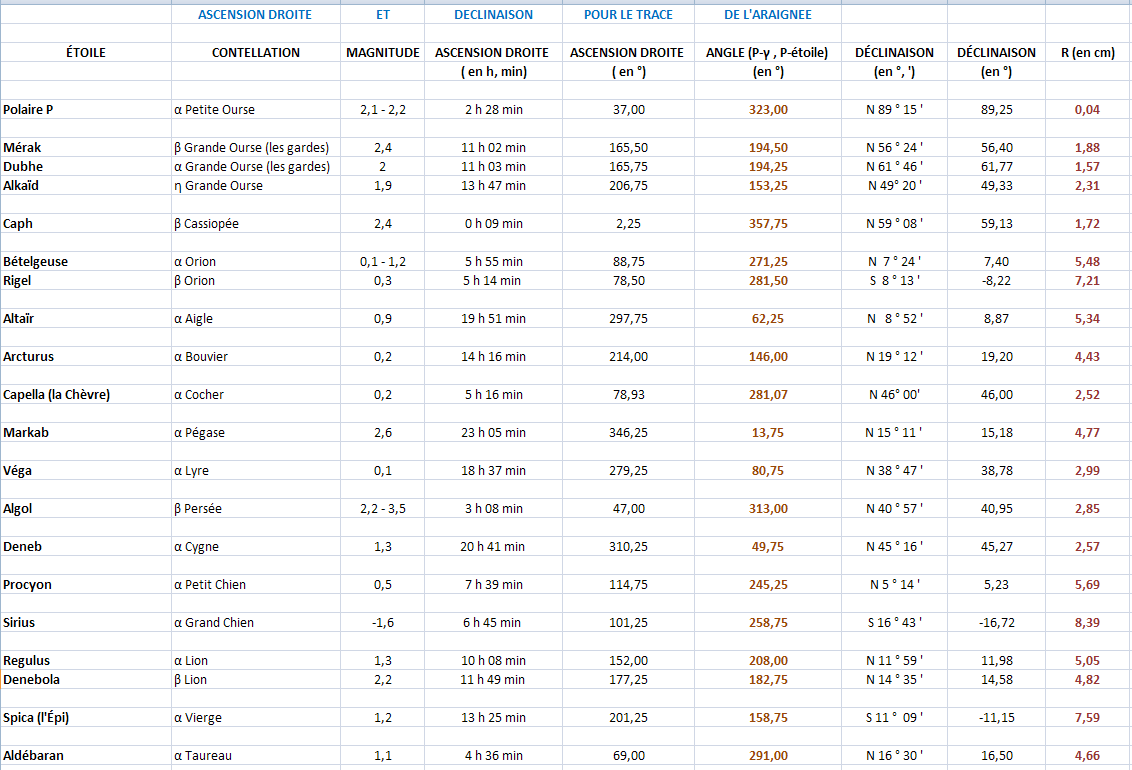Click Véga's right ascension "18 h 37 min"
Viewport: 1132px width, 770px height.
tap(493, 471)
